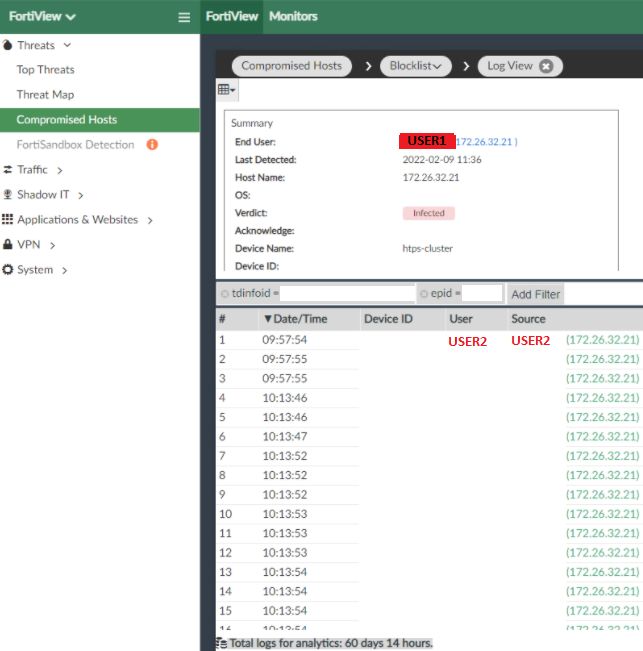Go to Compromised Hosts breadcrumb
Screen dimensions: 643x651
click(x=291, y=66)
